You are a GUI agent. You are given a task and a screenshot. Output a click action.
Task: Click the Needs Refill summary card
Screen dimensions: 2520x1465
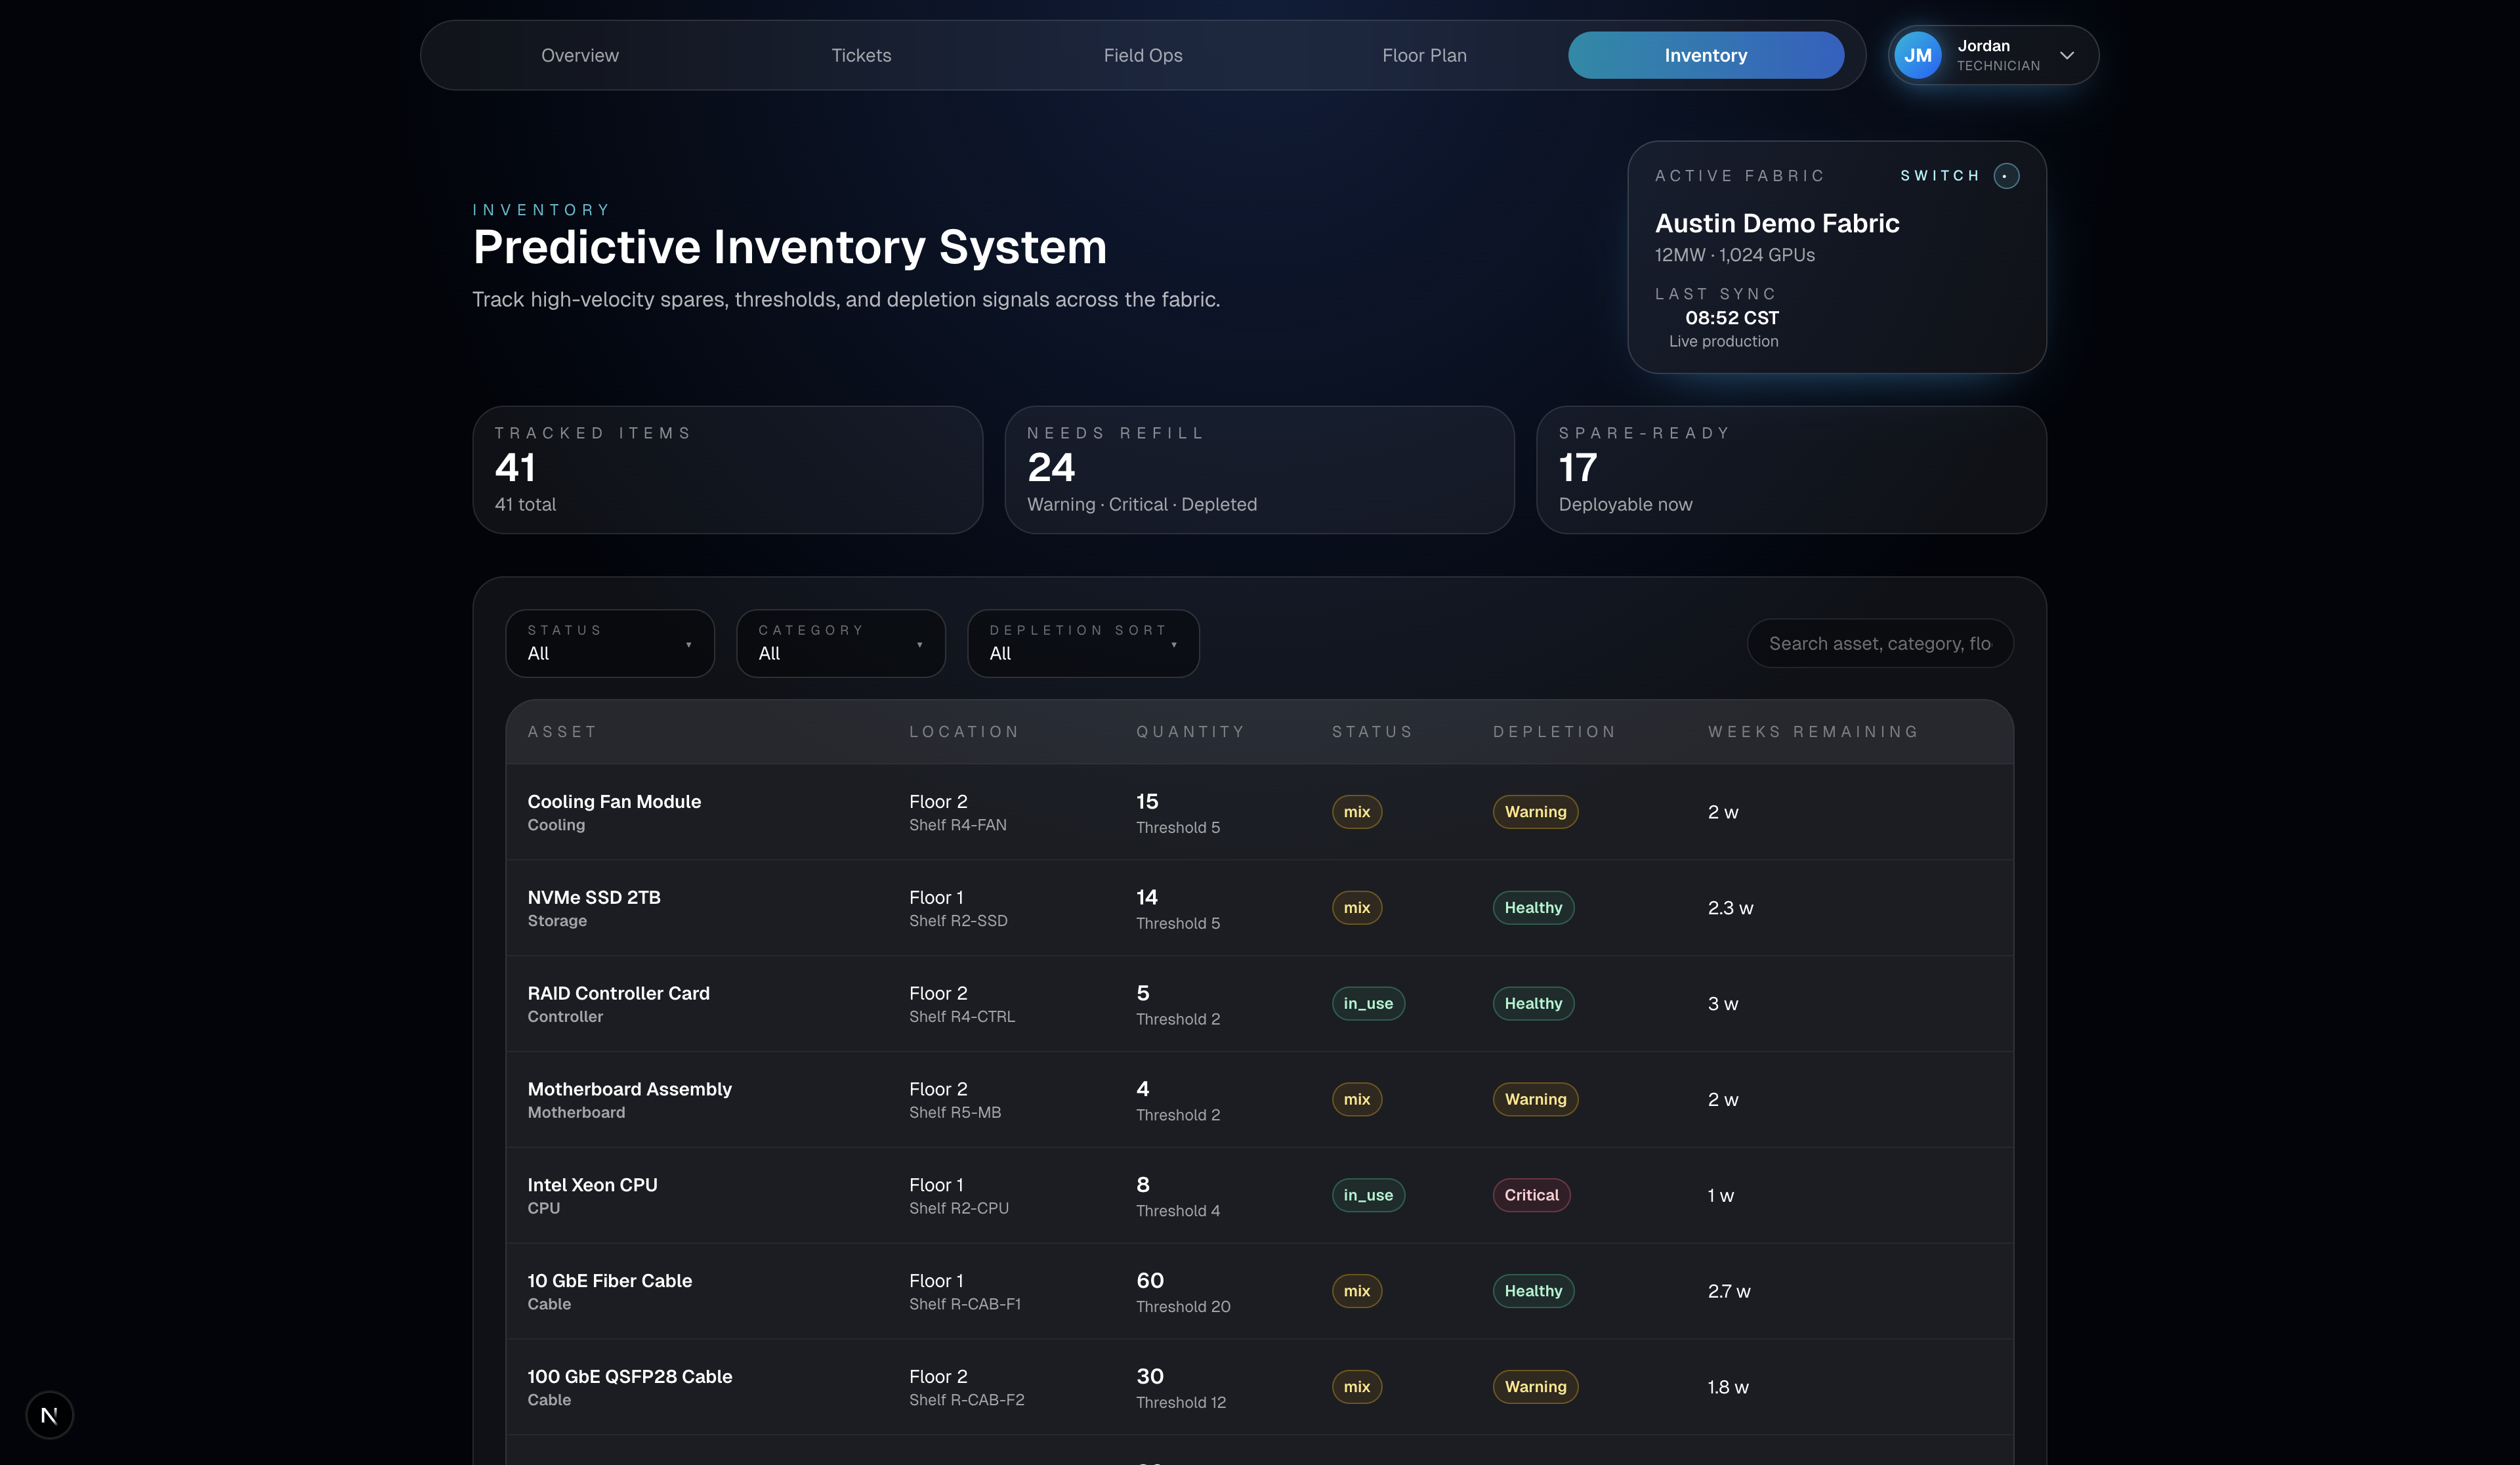[1258, 469]
